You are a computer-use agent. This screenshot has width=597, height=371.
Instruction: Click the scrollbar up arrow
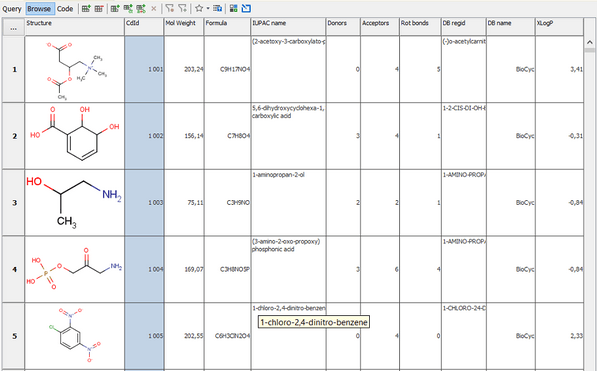click(x=590, y=42)
